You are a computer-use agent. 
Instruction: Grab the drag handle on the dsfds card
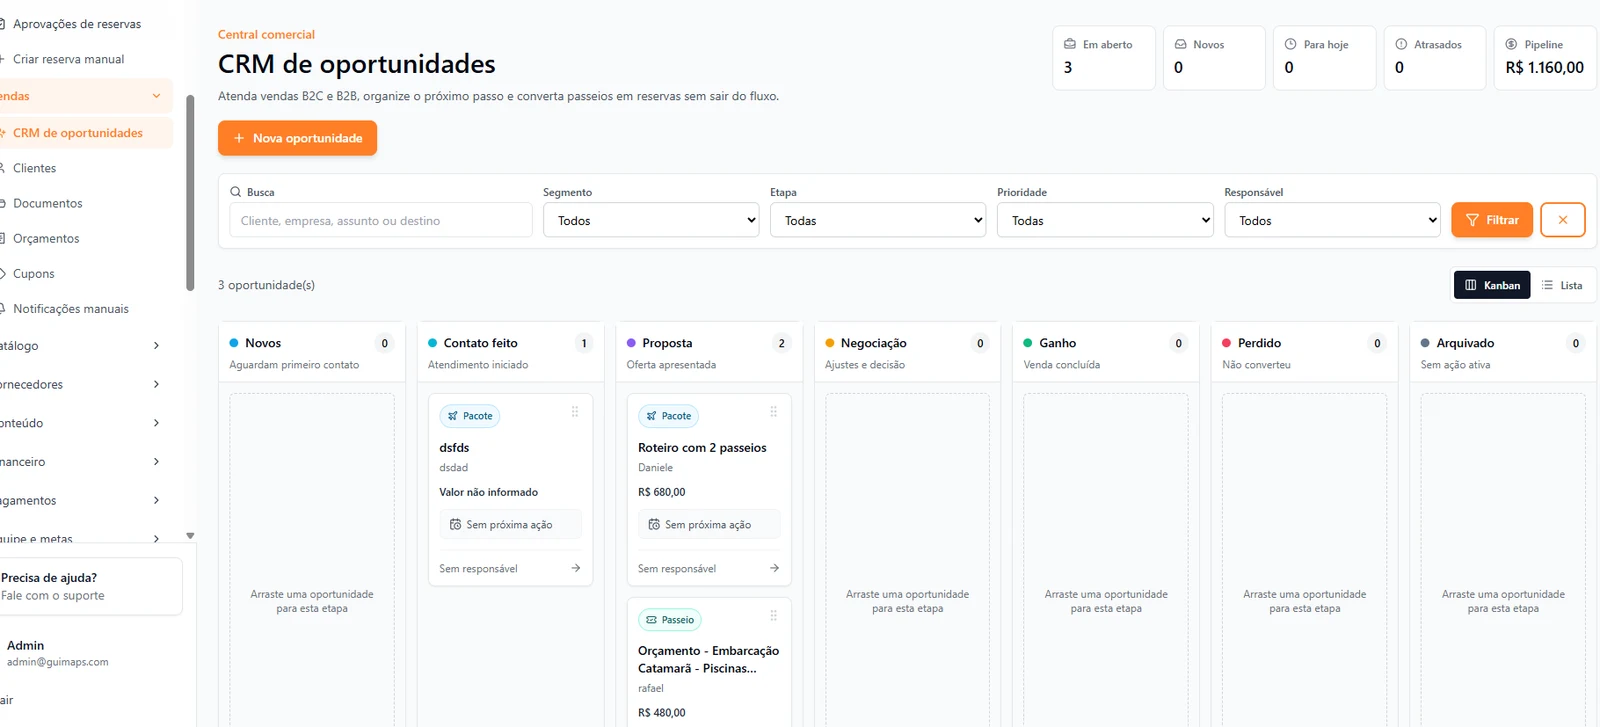(x=575, y=412)
